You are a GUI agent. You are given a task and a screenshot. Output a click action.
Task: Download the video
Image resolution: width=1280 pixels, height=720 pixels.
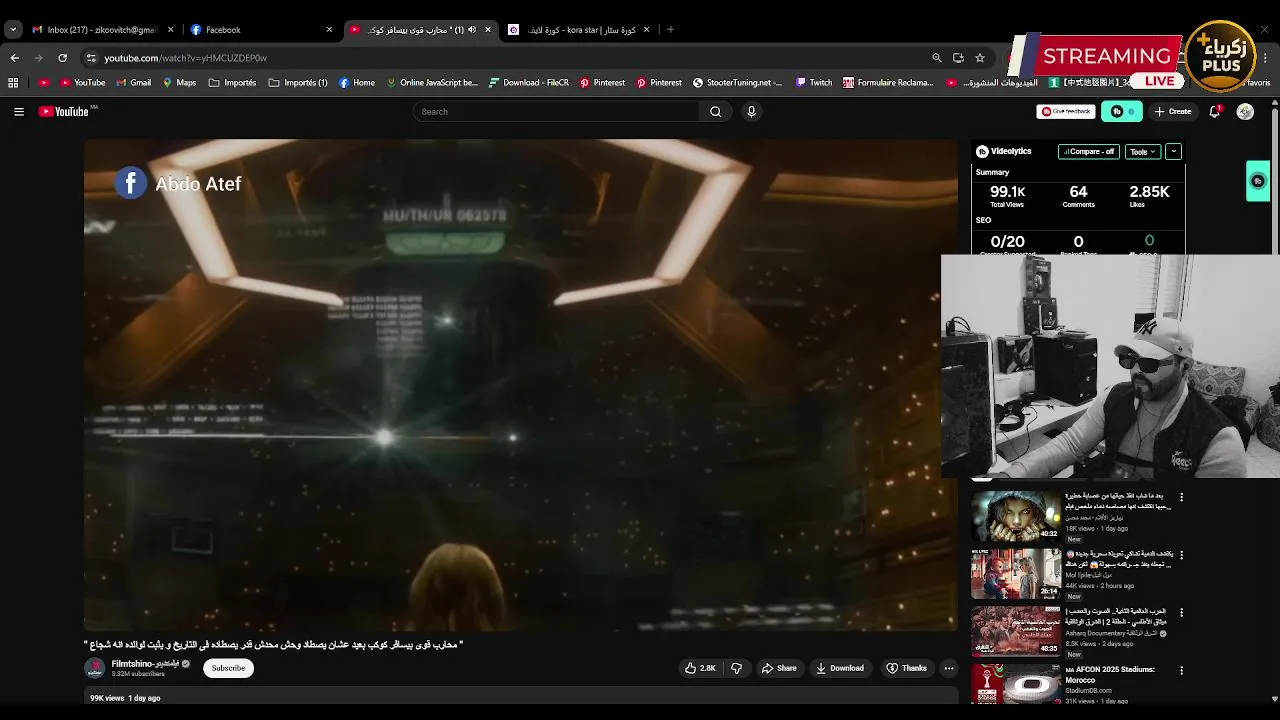(x=839, y=668)
